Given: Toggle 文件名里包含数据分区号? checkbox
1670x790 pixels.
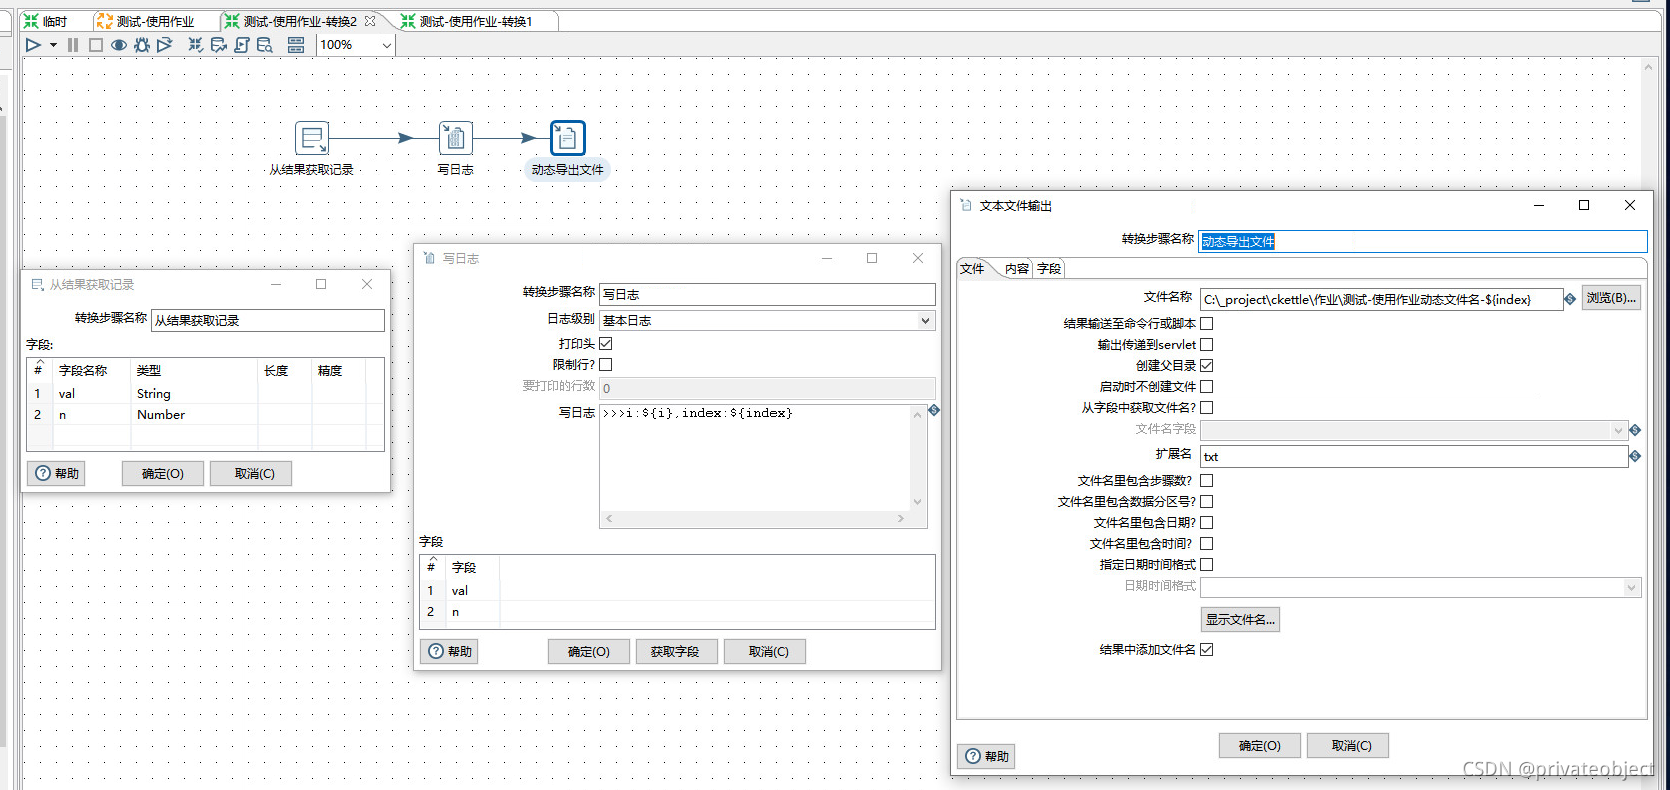Looking at the screenshot, I should pyautogui.click(x=1207, y=502).
